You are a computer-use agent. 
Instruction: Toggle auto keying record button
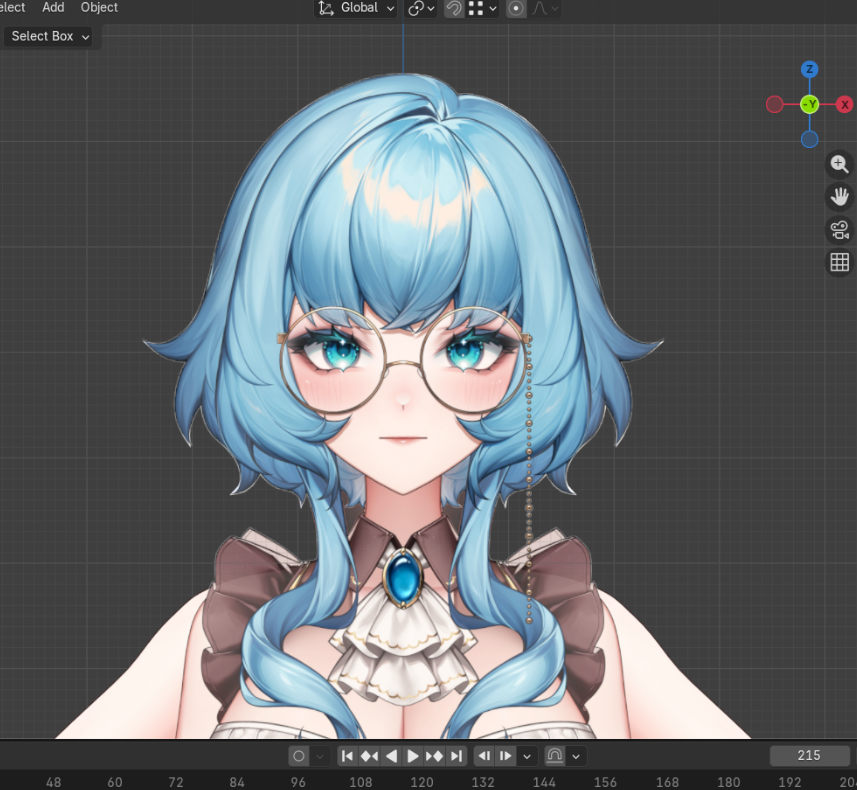tap(299, 756)
